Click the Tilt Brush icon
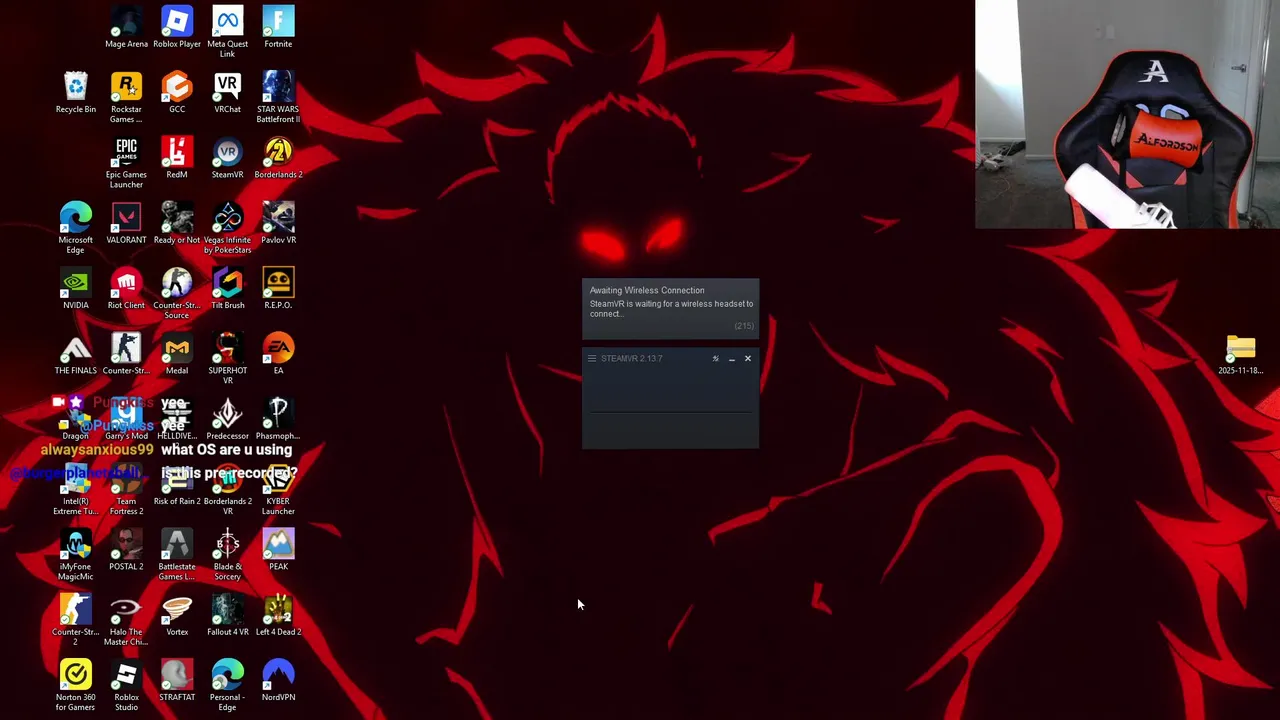Viewport: 1280px width, 720px height. click(x=227, y=289)
